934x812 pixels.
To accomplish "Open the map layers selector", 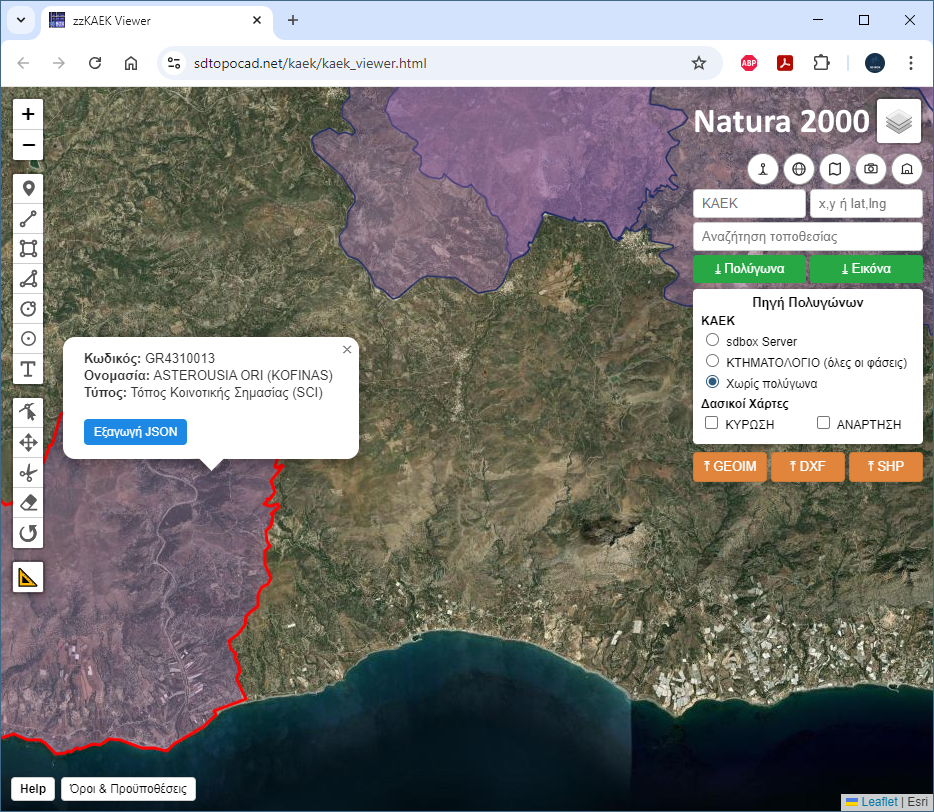I will click(x=899, y=121).
